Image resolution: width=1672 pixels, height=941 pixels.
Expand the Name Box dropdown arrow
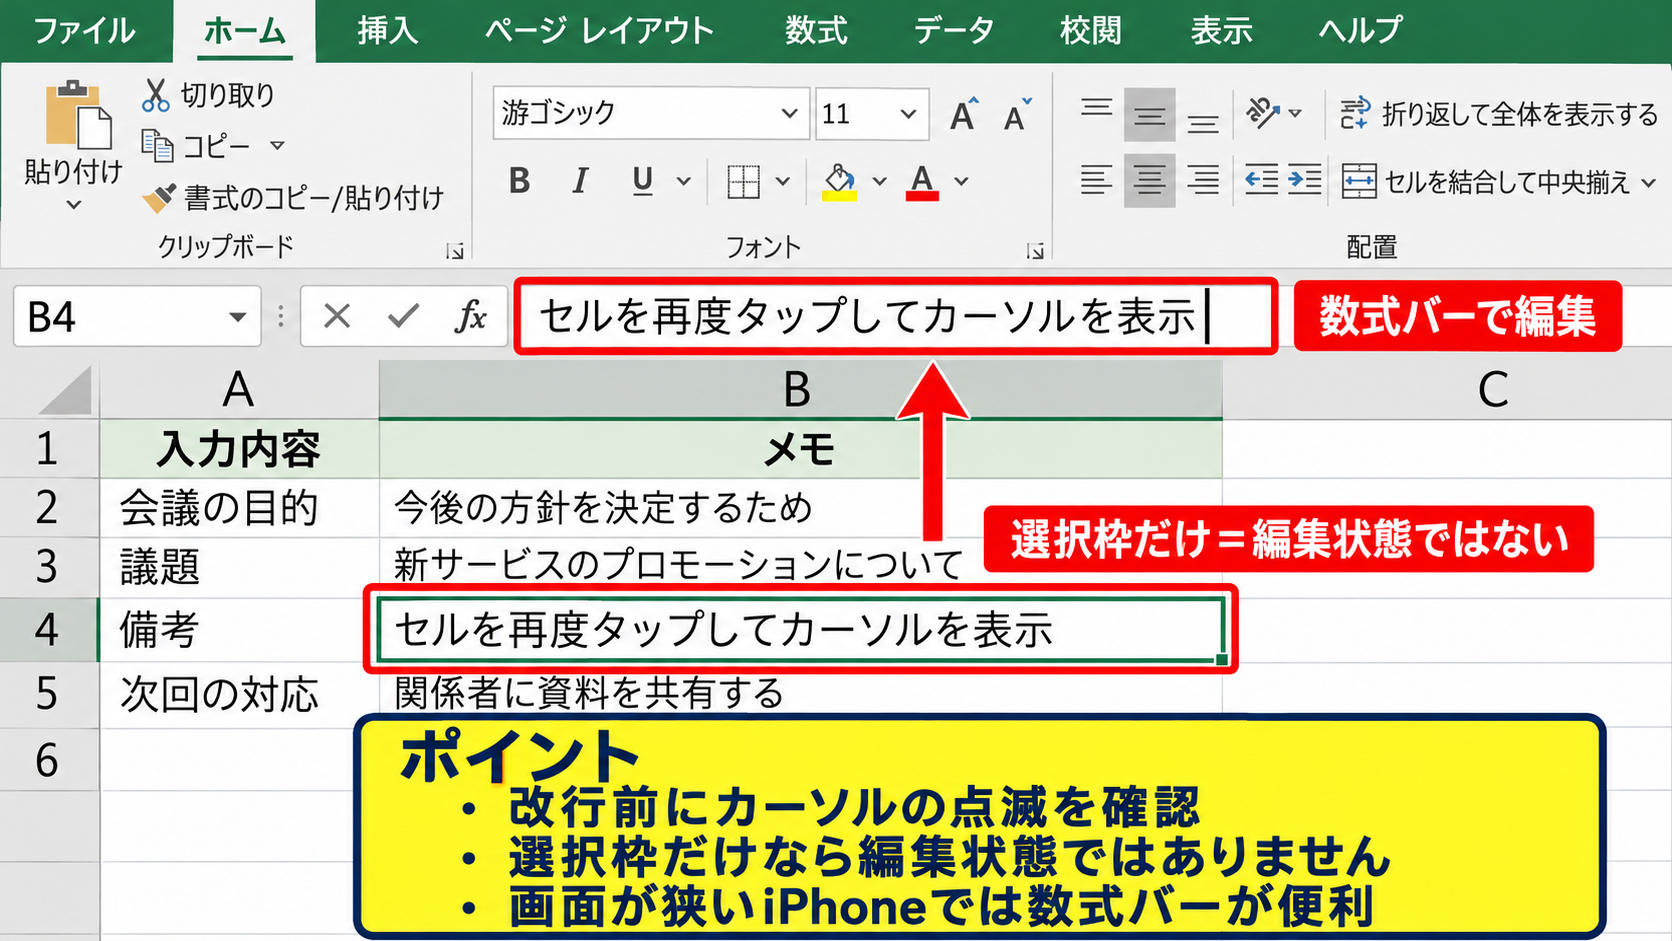[x=237, y=318]
